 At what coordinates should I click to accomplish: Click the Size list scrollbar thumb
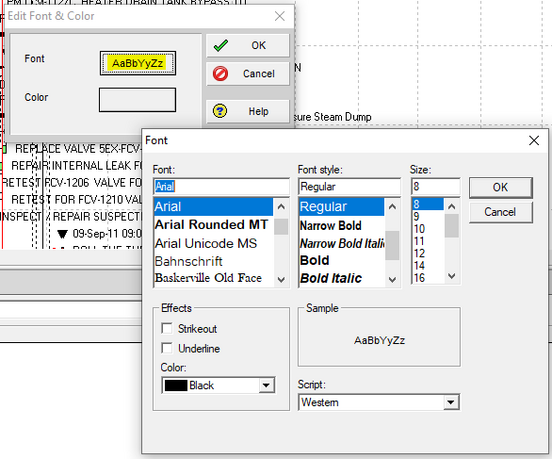coord(452,226)
